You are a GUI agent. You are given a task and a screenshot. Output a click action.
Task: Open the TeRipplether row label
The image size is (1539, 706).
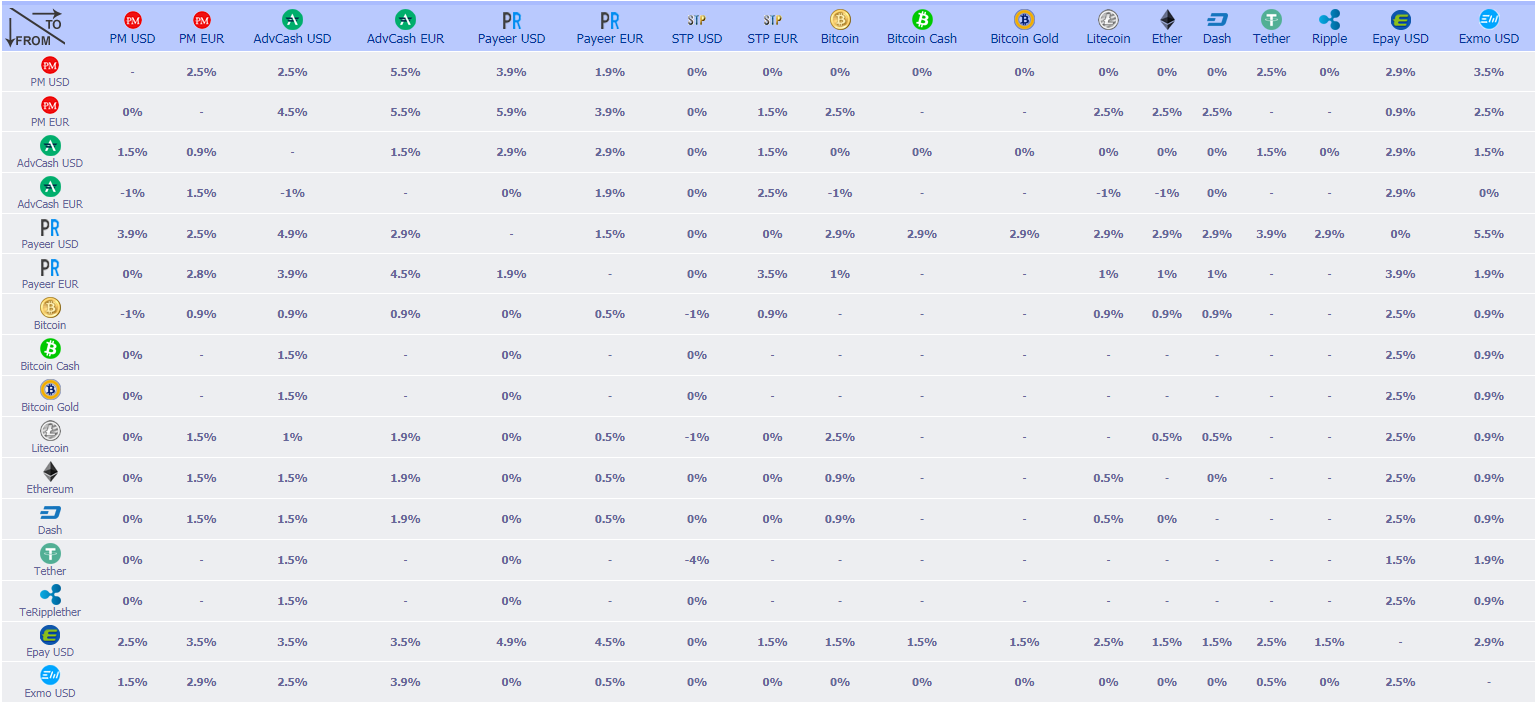50,612
